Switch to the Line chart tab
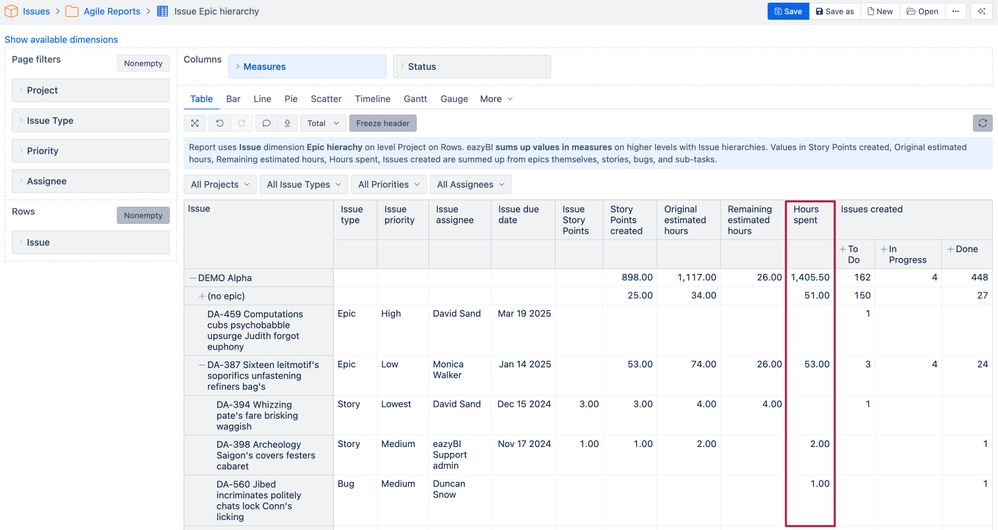998x530 pixels. 262,99
